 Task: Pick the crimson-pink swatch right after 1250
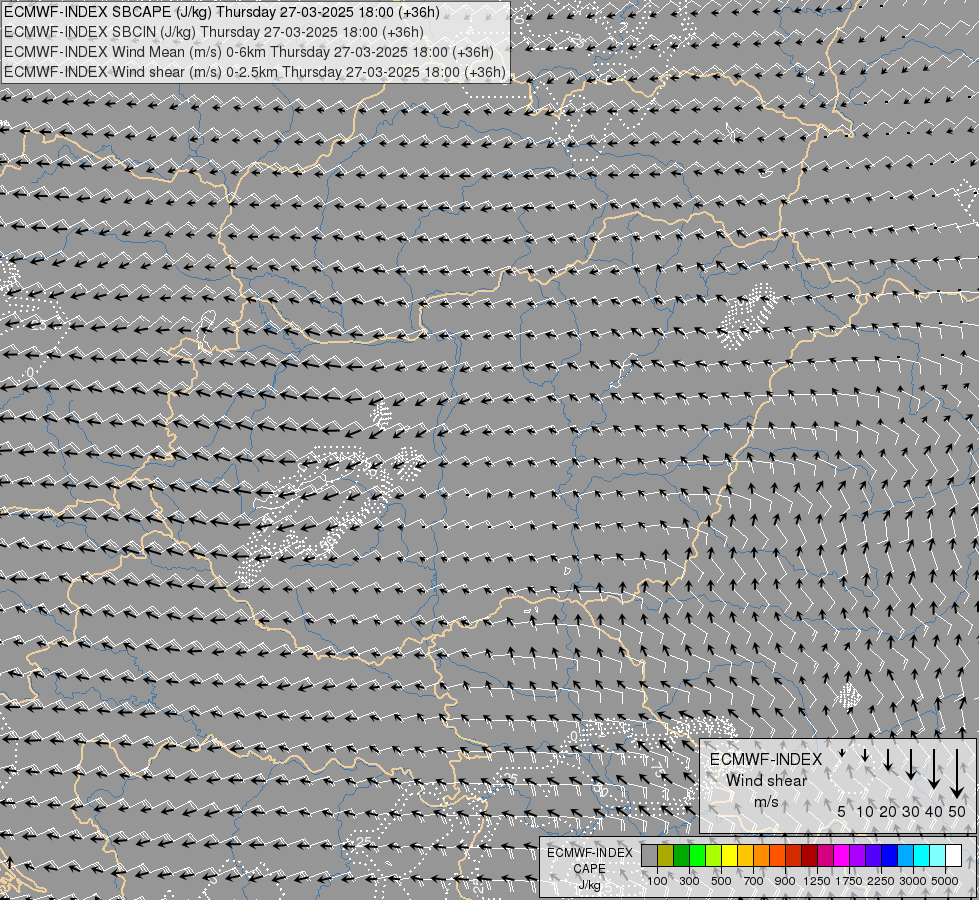tap(825, 856)
